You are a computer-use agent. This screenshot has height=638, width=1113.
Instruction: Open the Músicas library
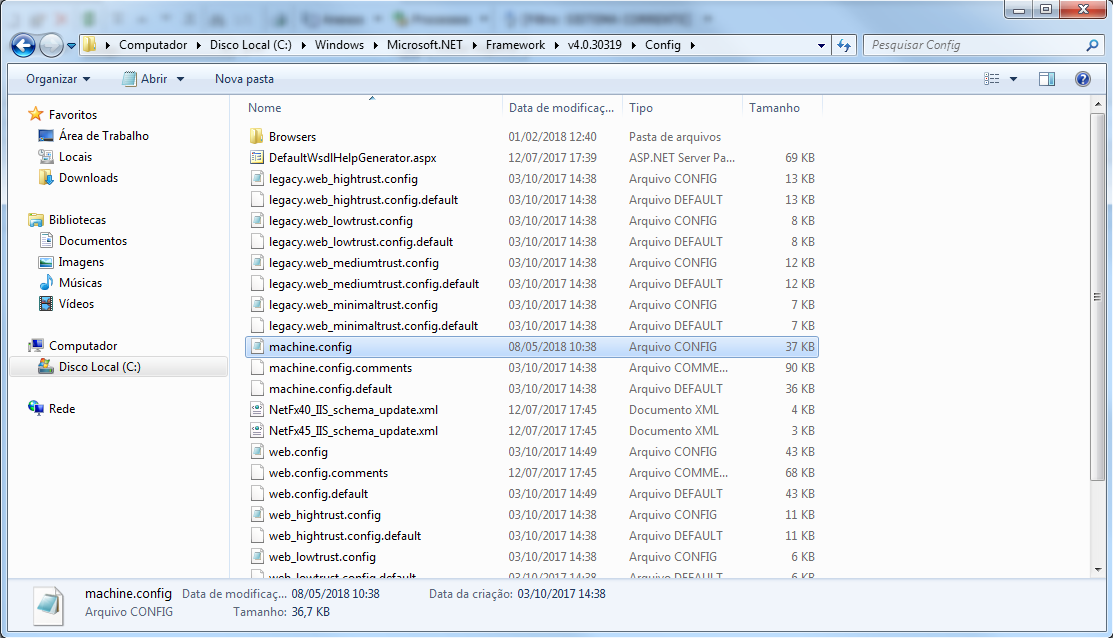click(80, 283)
